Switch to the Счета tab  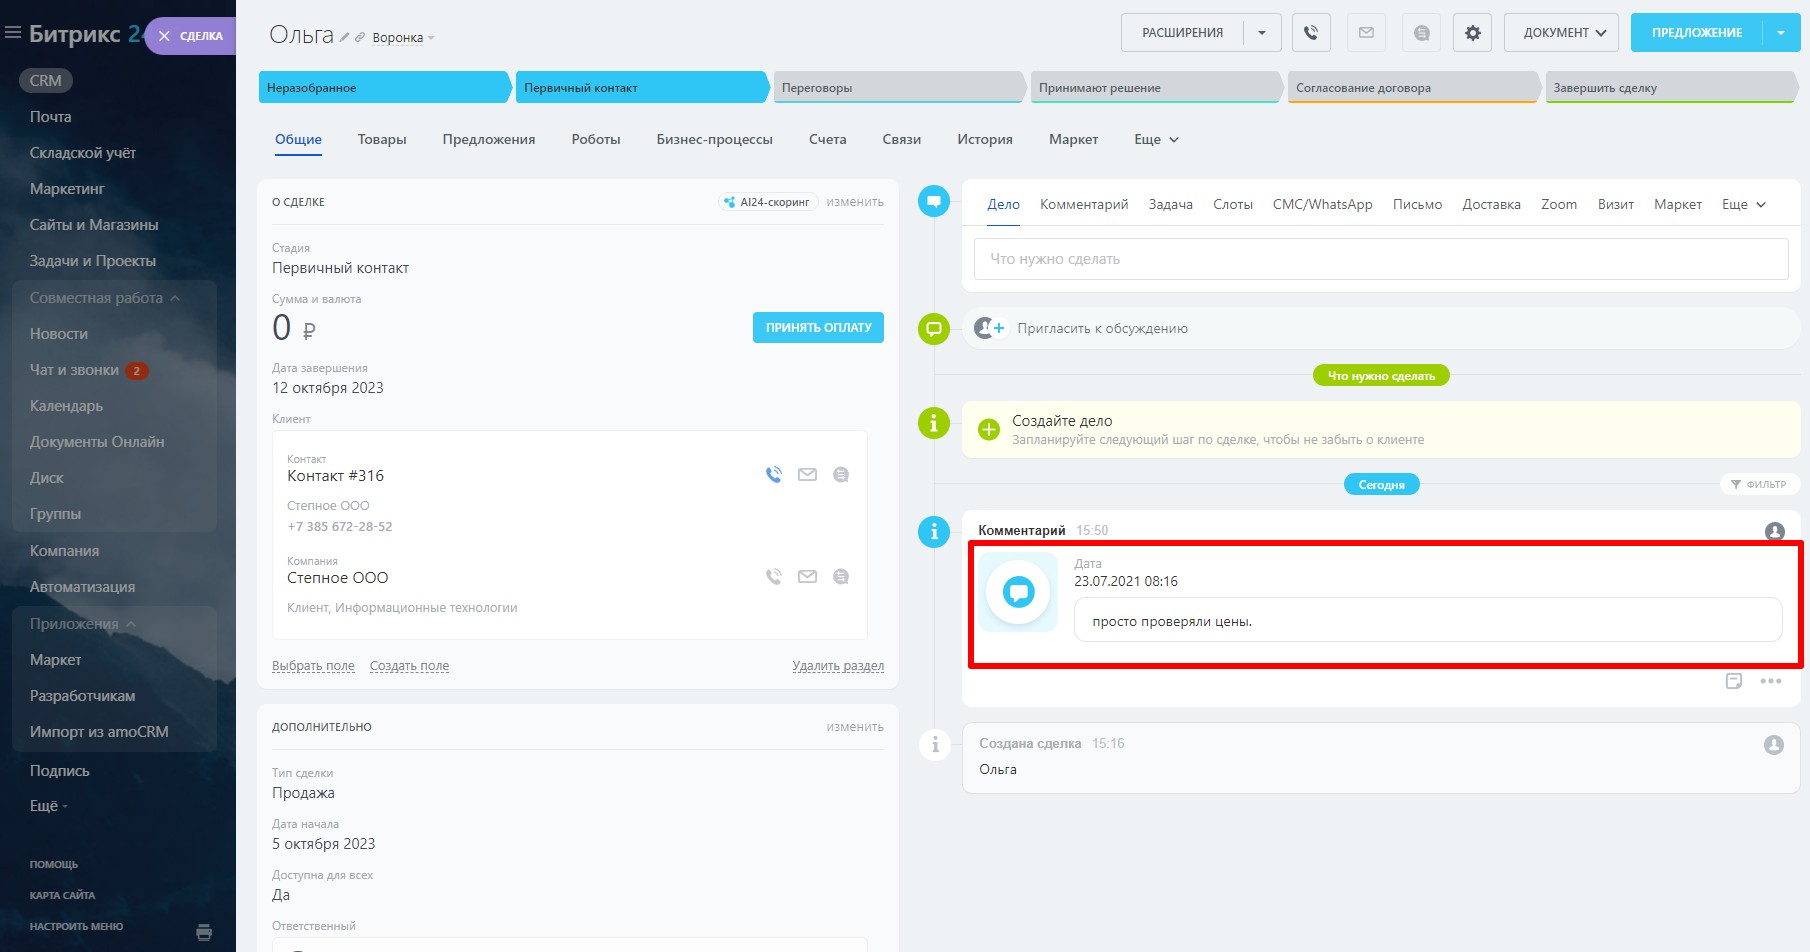828,140
